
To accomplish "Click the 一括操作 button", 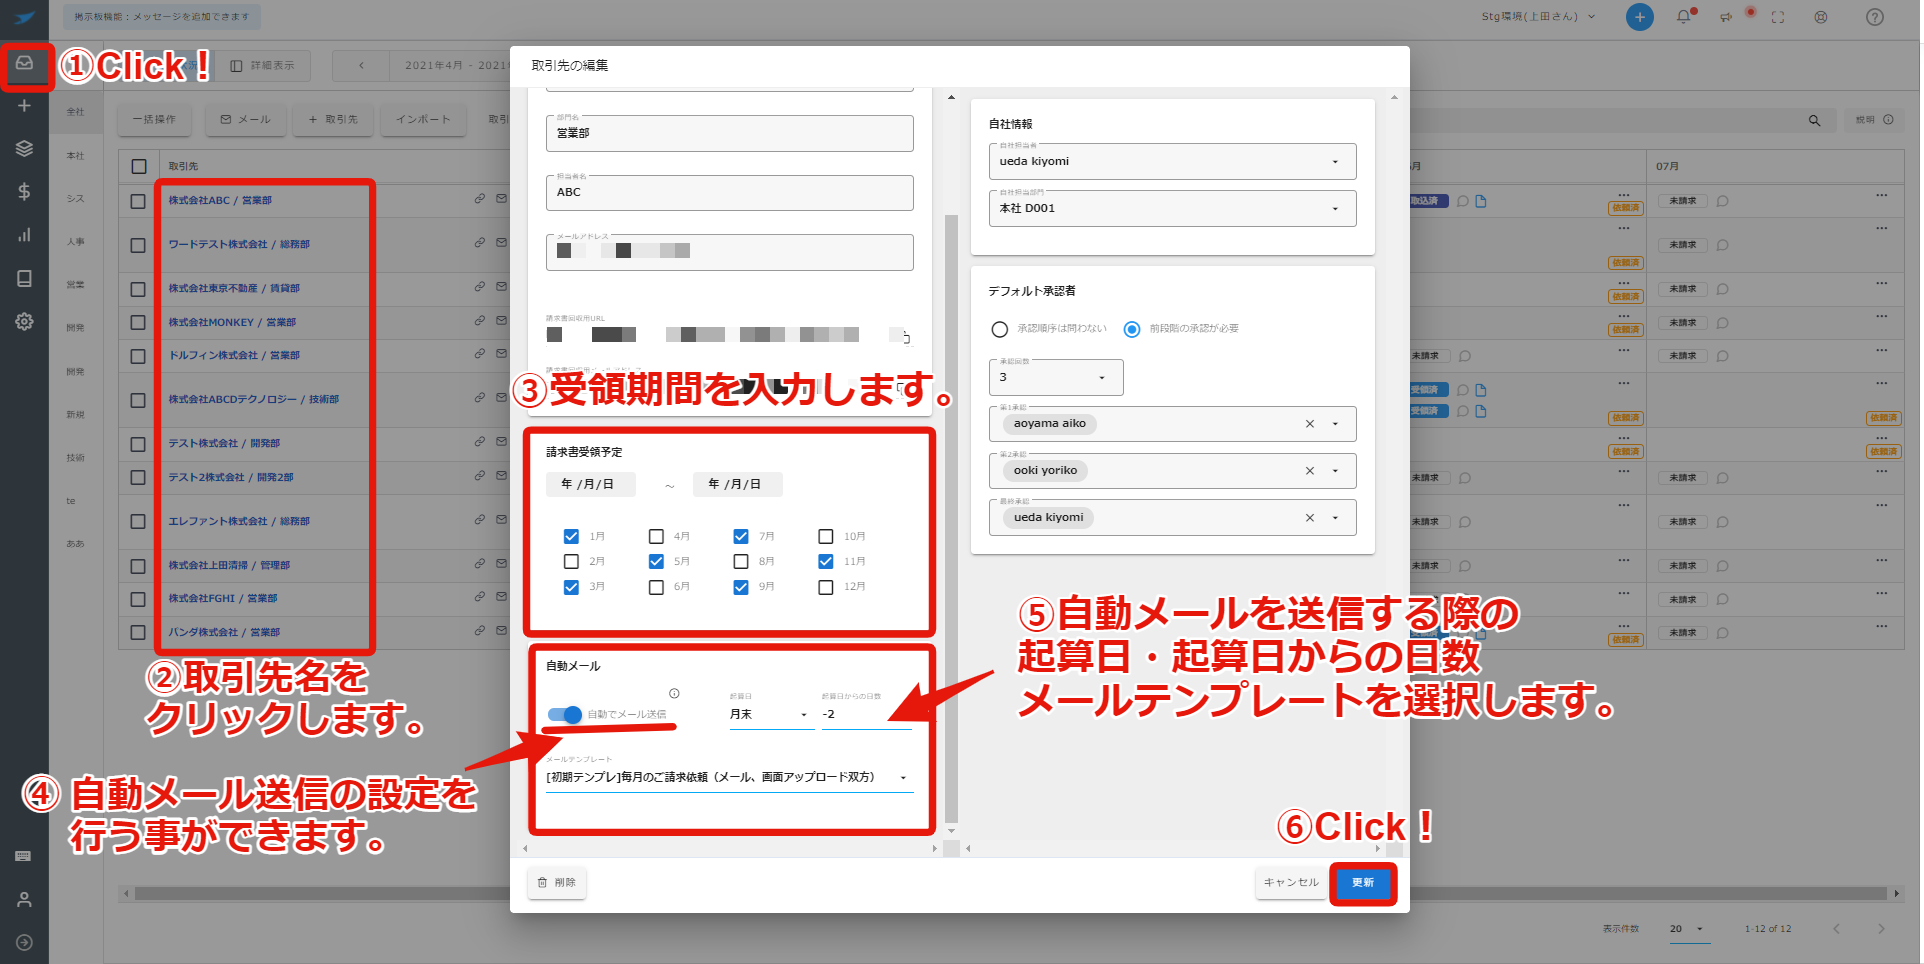I will coord(154,120).
